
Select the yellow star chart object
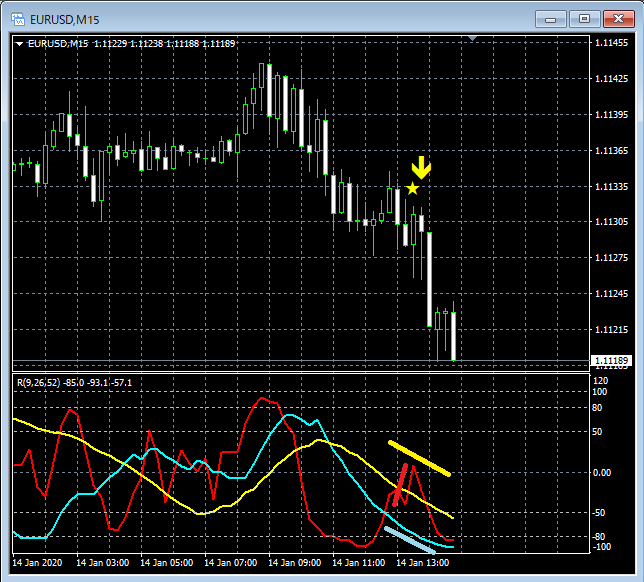[412, 188]
